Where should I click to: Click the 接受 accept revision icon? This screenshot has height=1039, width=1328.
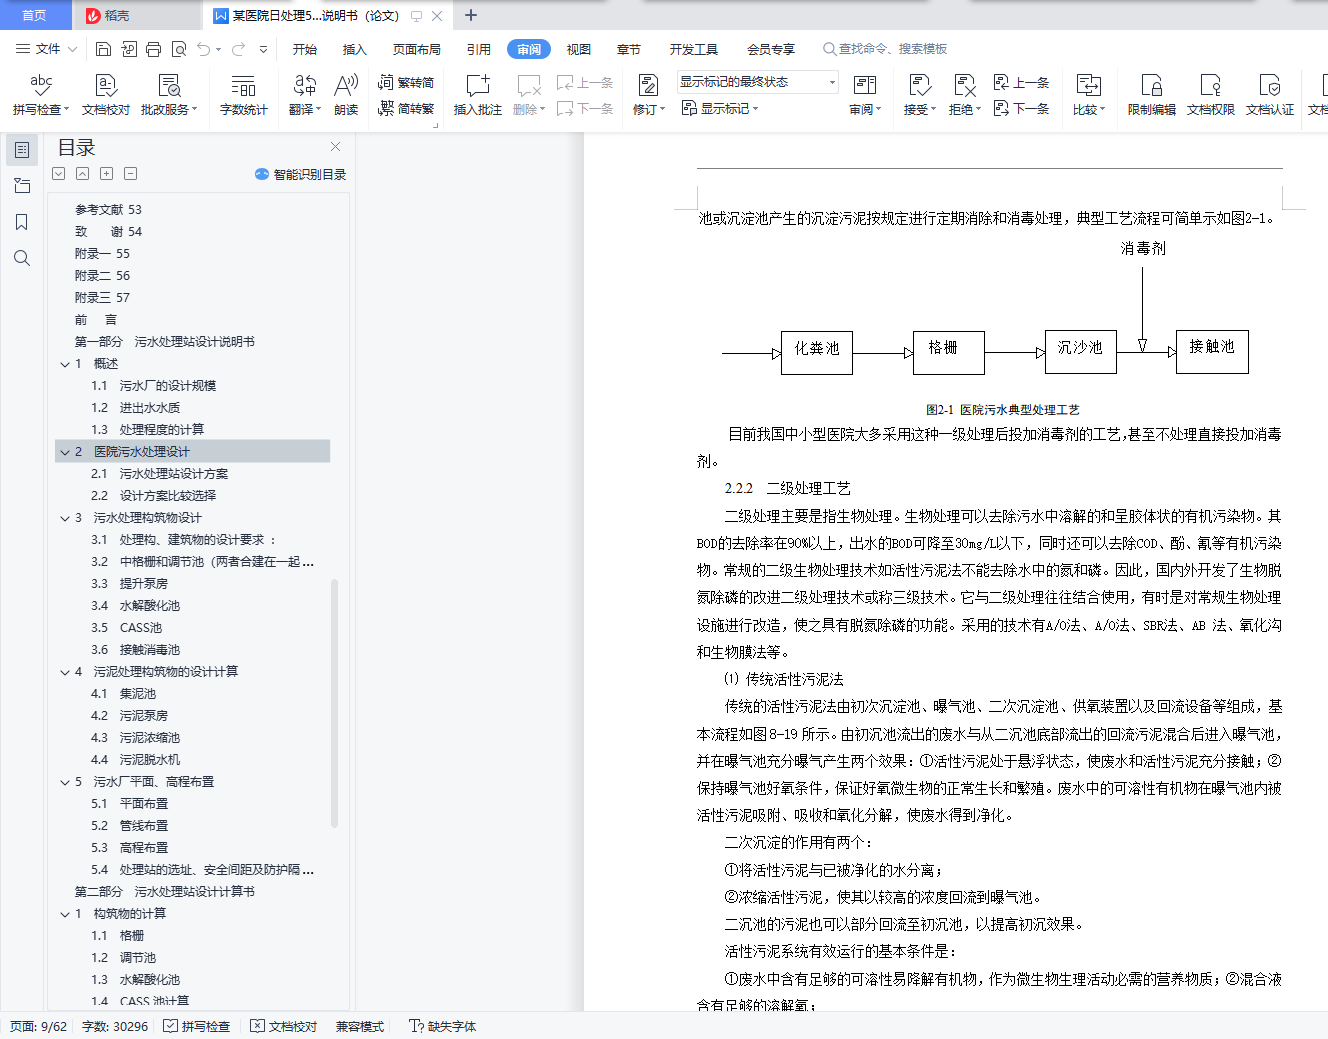coord(919,85)
